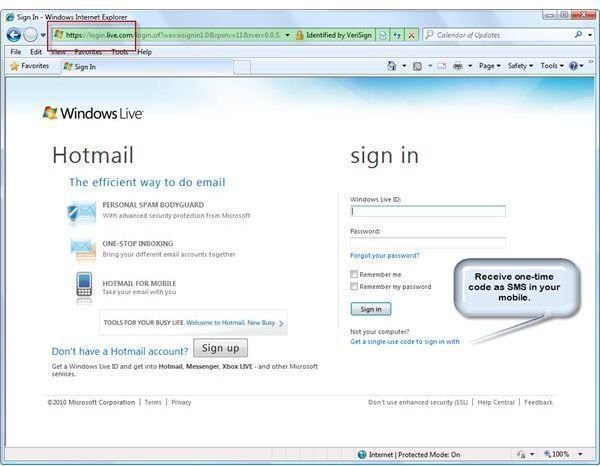This screenshot has width=600, height=466.
Task: Open a new tab with the blank tab button
Action: (x=242, y=67)
